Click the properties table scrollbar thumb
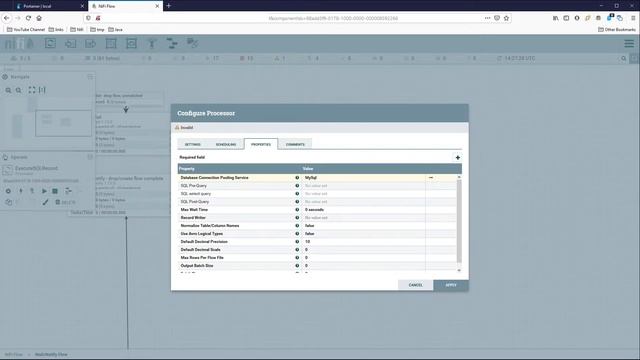Viewport: 640px width, 360px height. (459, 221)
